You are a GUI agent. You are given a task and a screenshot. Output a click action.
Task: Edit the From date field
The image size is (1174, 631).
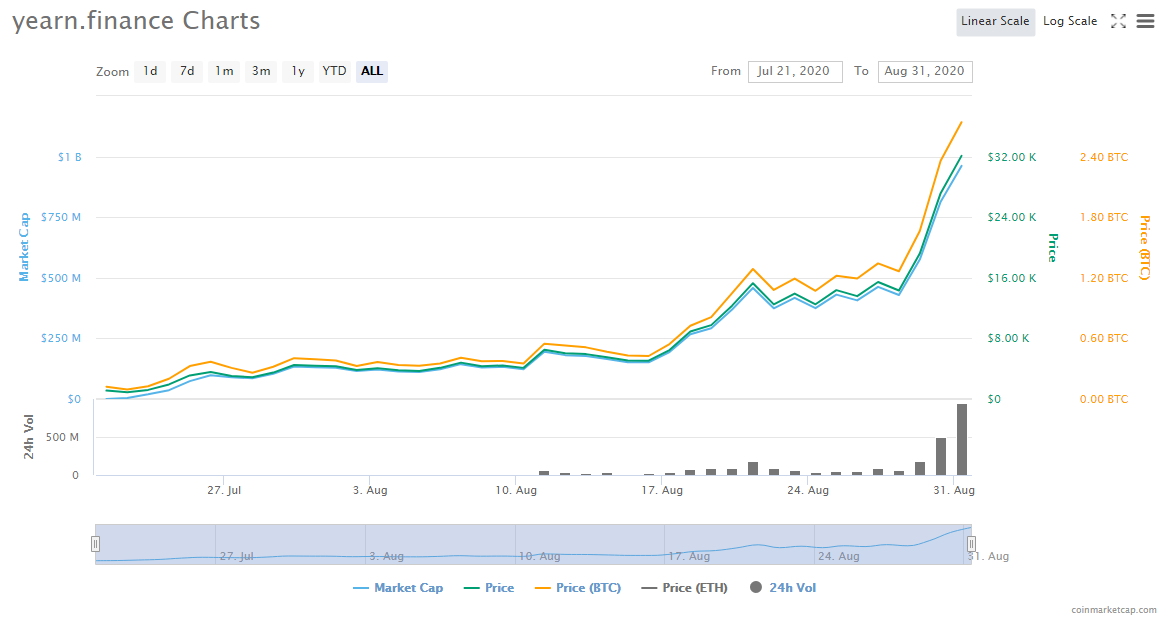point(794,71)
